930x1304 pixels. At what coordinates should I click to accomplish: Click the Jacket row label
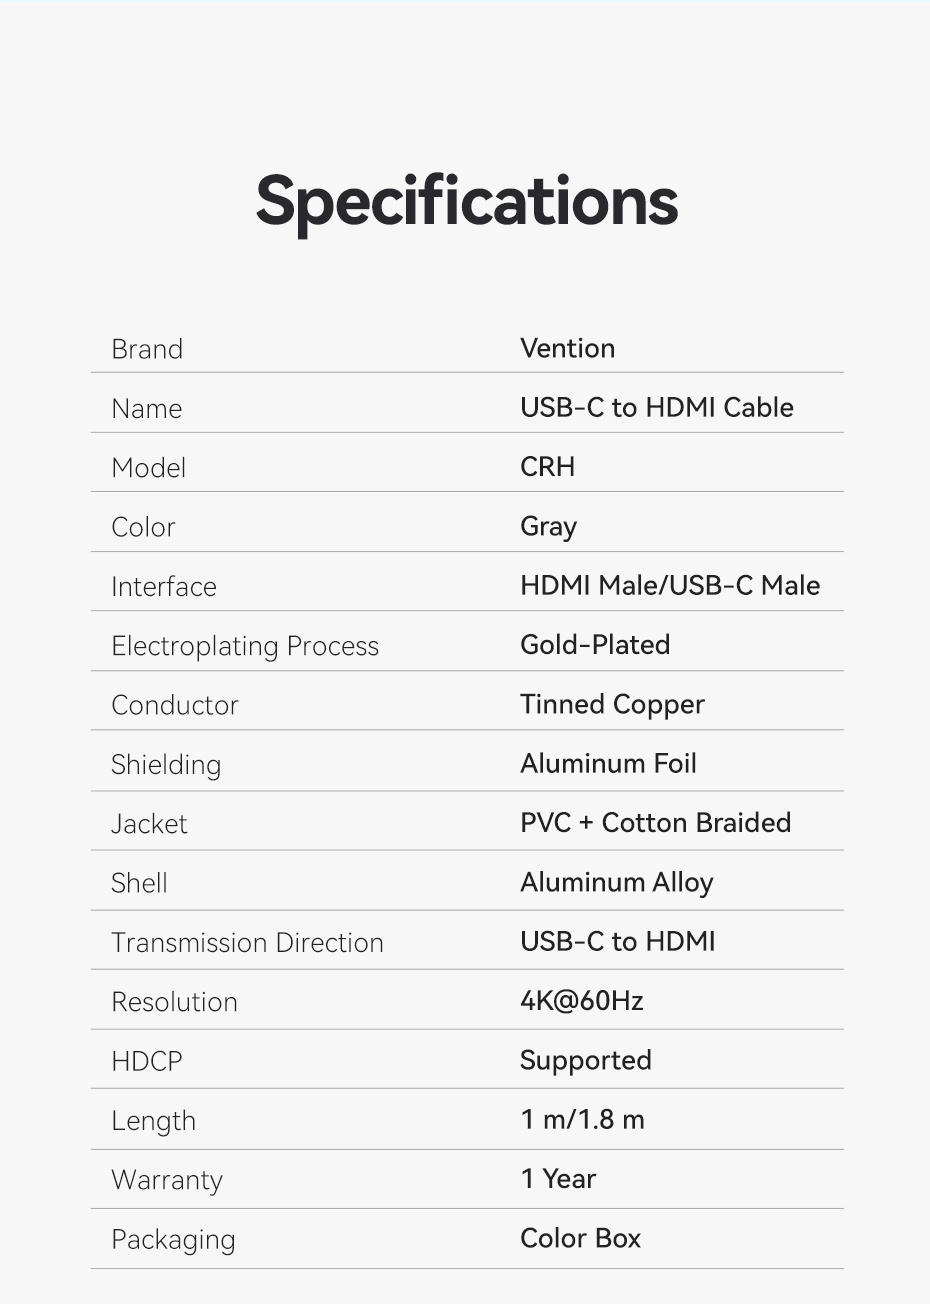(149, 824)
